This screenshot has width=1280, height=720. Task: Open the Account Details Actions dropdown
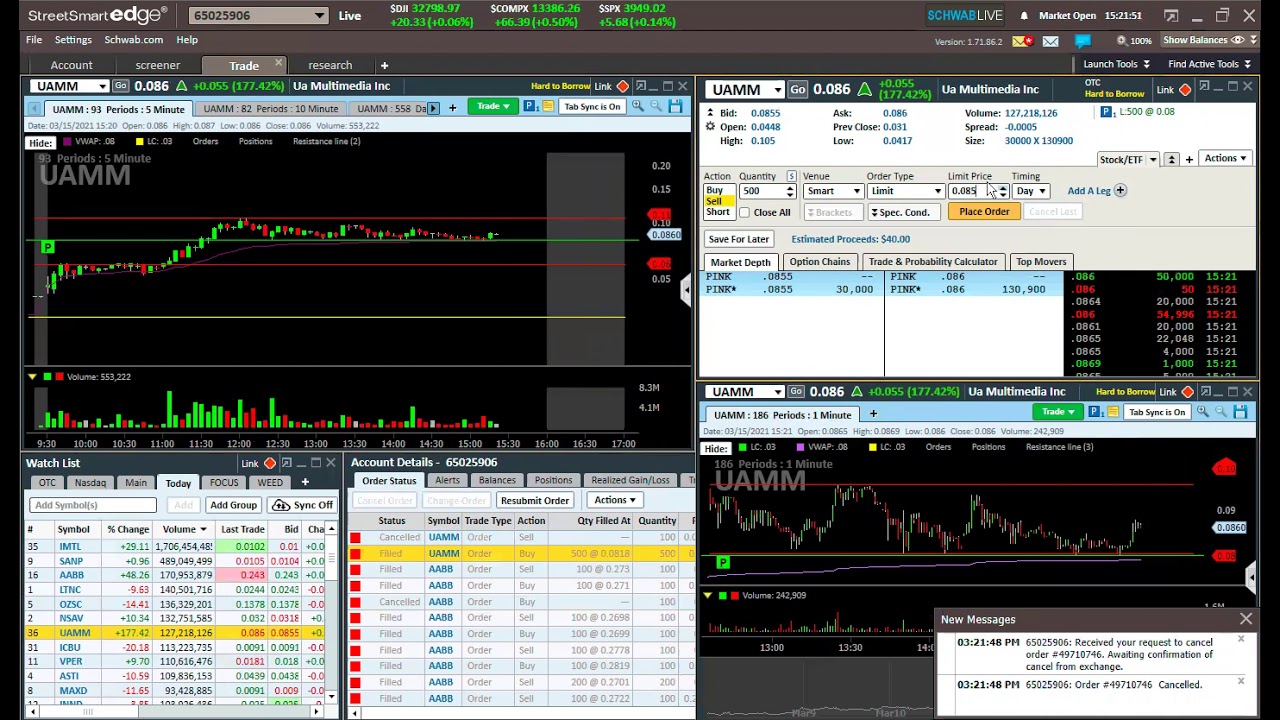(614, 500)
